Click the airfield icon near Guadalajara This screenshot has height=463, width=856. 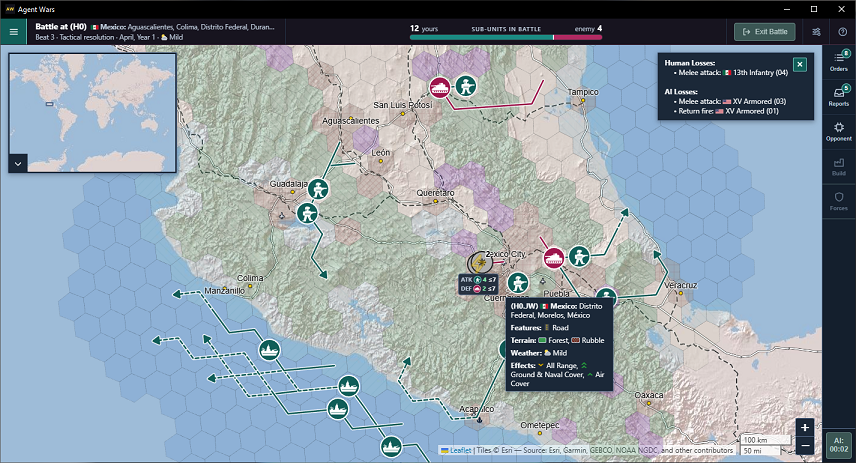(x=282, y=216)
